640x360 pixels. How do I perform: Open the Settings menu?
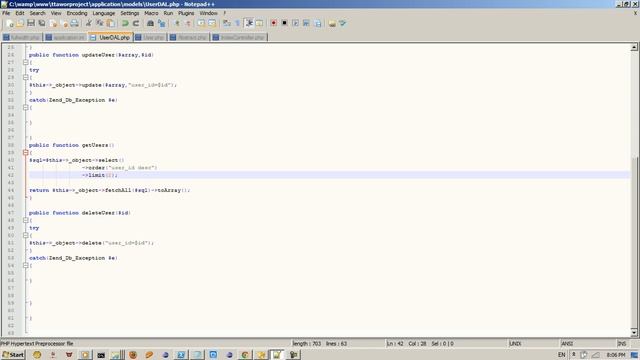(x=129, y=13)
